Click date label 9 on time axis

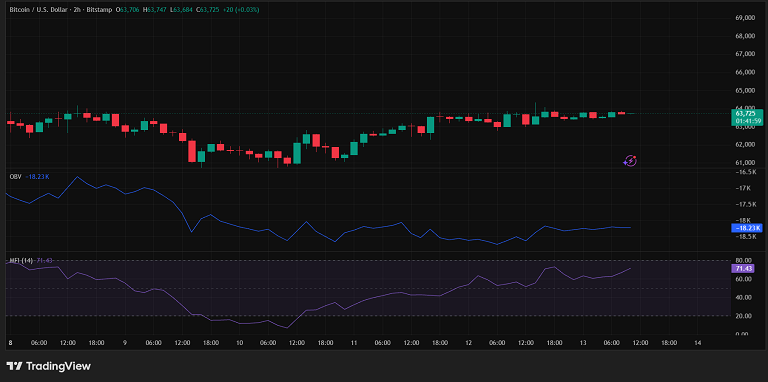tap(125, 343)
